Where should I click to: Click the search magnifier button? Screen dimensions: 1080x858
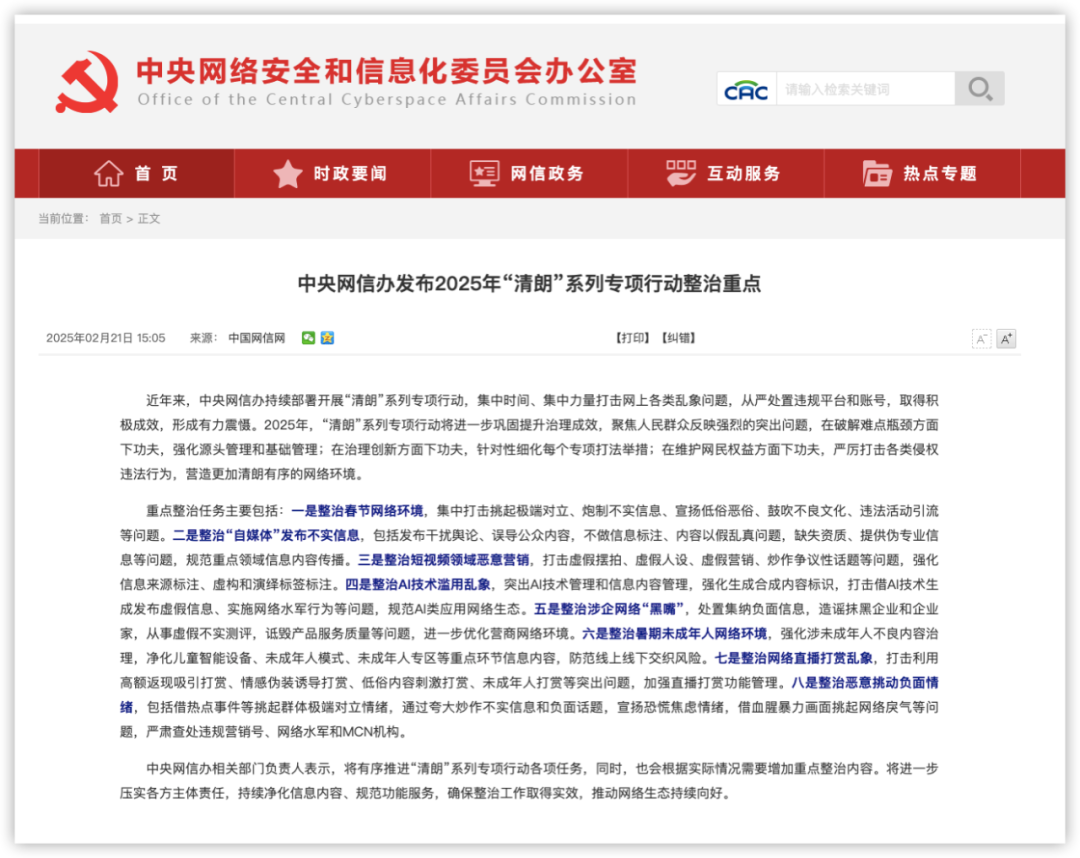(979, 89)
